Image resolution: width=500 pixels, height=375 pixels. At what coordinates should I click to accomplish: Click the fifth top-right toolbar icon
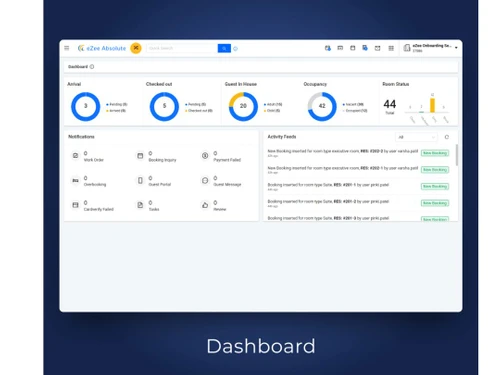pos(377,48)
